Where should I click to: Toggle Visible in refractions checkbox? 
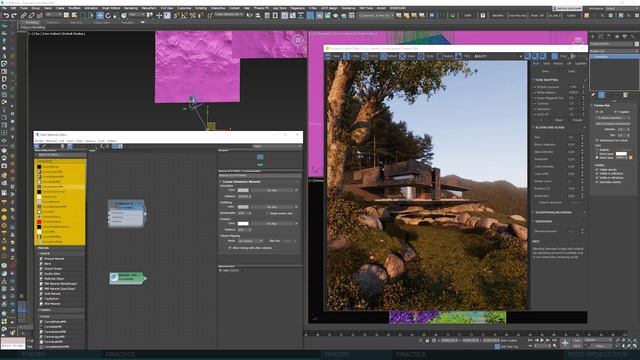coord(597,178)
